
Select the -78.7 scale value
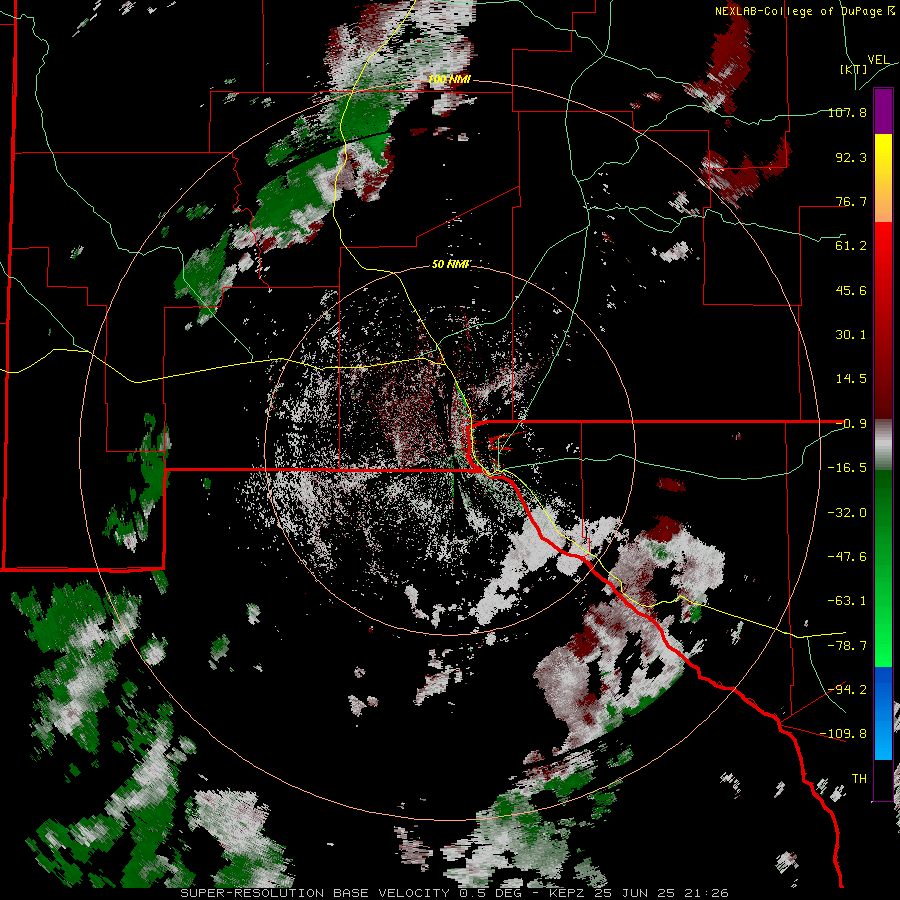click(847, 646)
